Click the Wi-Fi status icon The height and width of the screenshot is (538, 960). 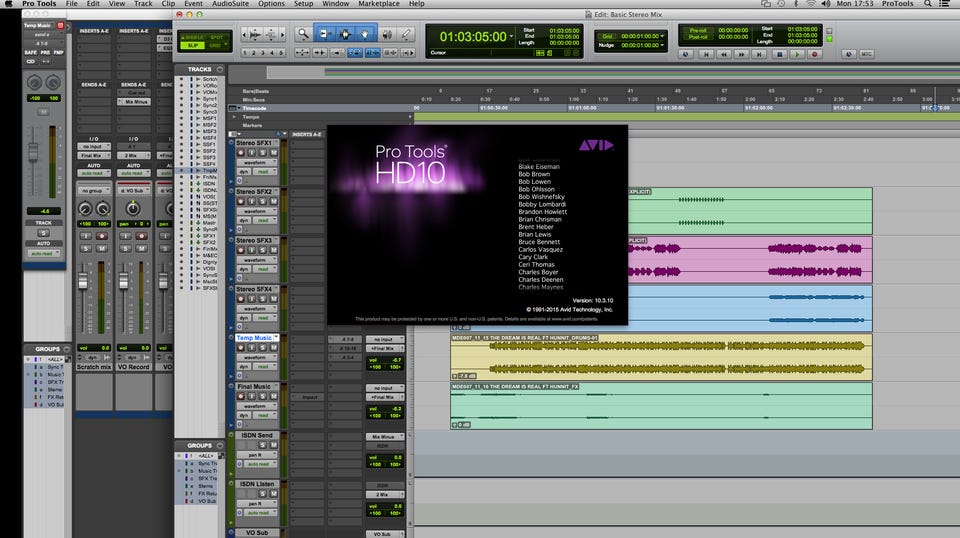coord(811,4)
